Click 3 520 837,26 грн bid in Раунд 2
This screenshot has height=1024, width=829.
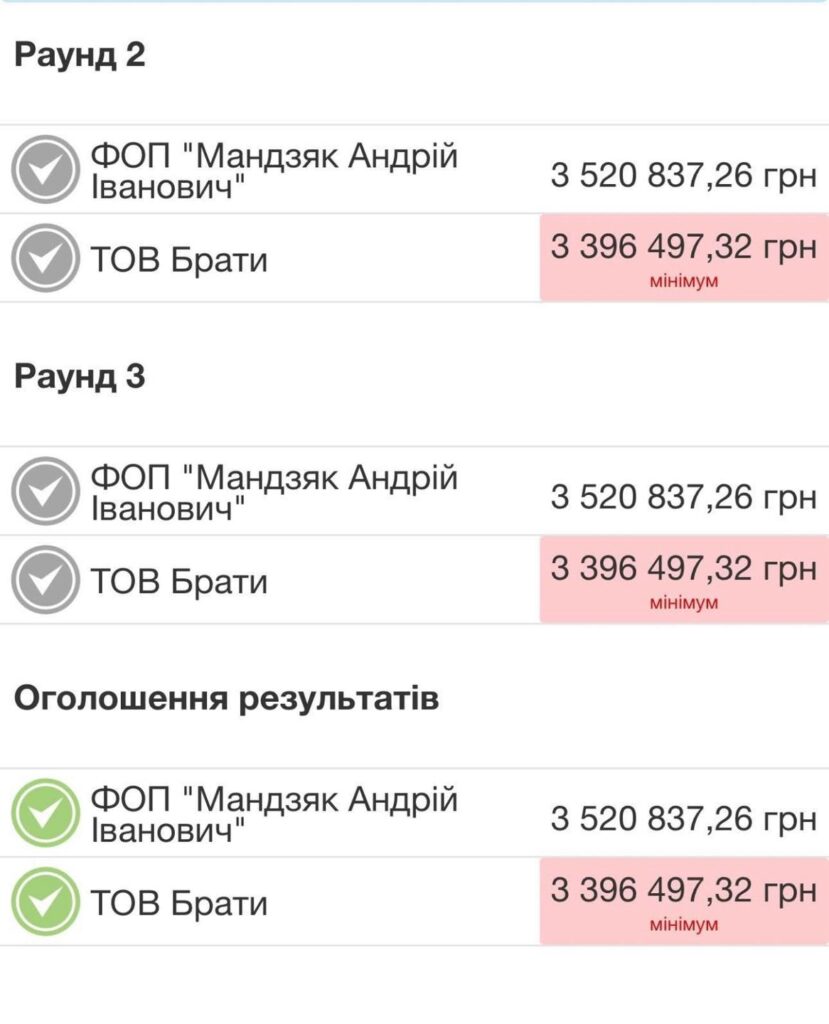[x=683, y=175]
